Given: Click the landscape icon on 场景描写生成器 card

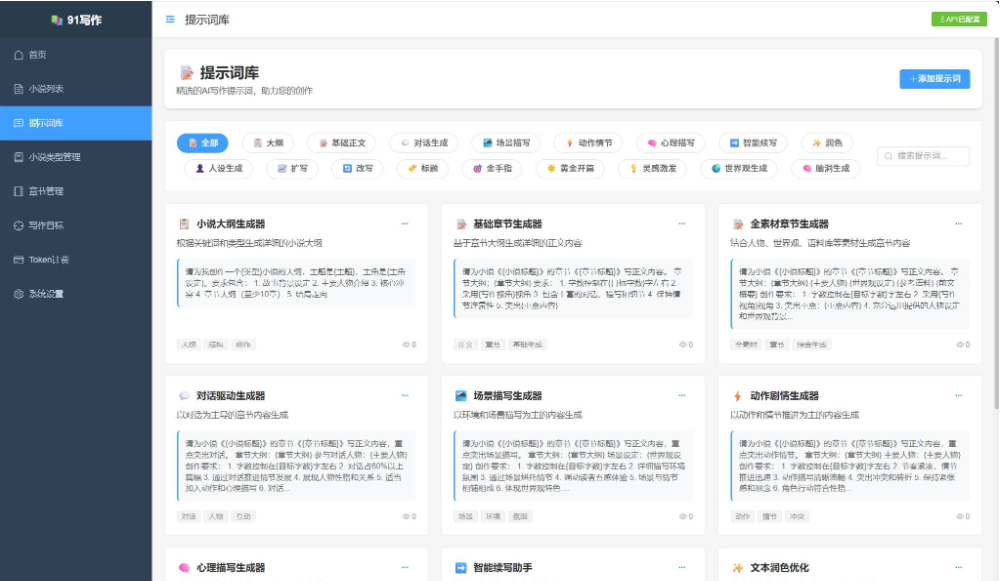Looking at the screenshot, I should pyautogui.click(x=461, y=396).
